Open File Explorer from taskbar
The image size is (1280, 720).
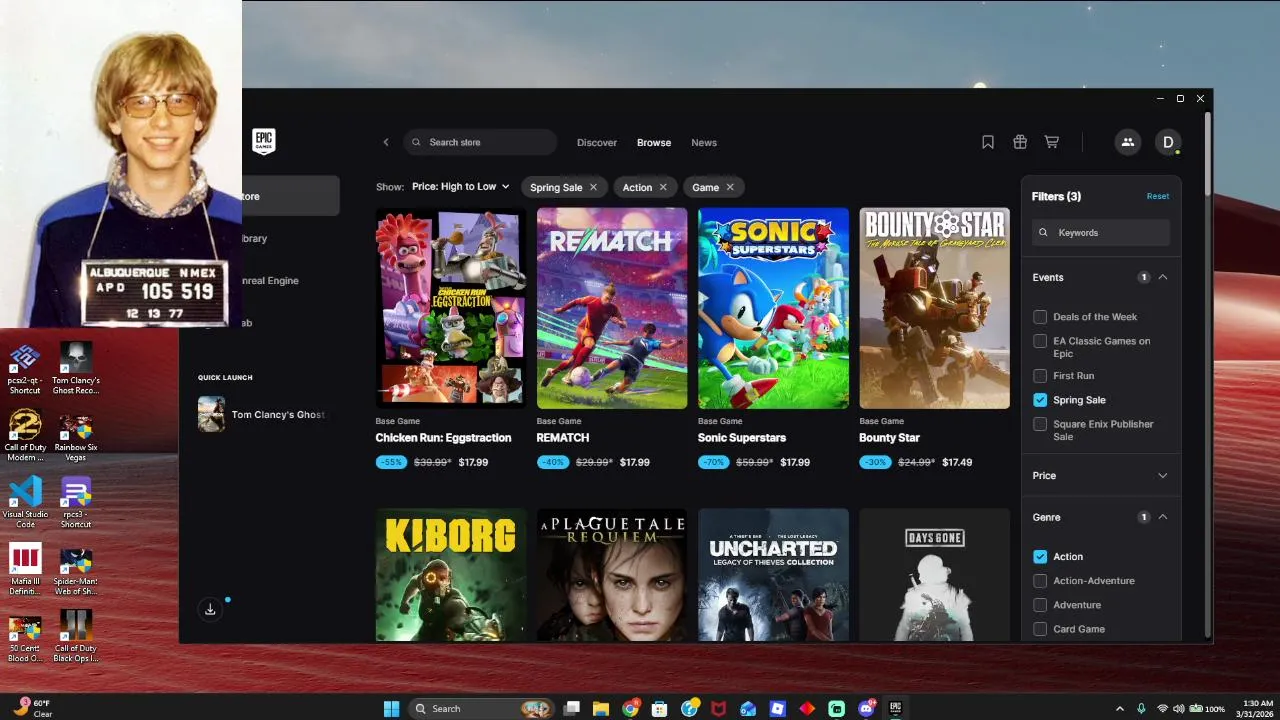tap(601, 708)
